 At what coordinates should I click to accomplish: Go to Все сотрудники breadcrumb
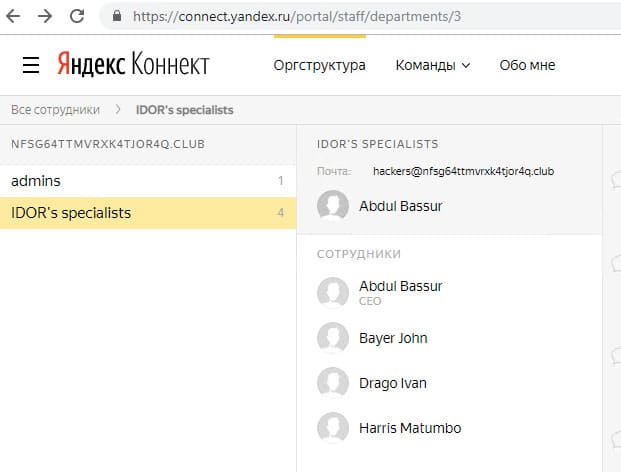point(55,110)
